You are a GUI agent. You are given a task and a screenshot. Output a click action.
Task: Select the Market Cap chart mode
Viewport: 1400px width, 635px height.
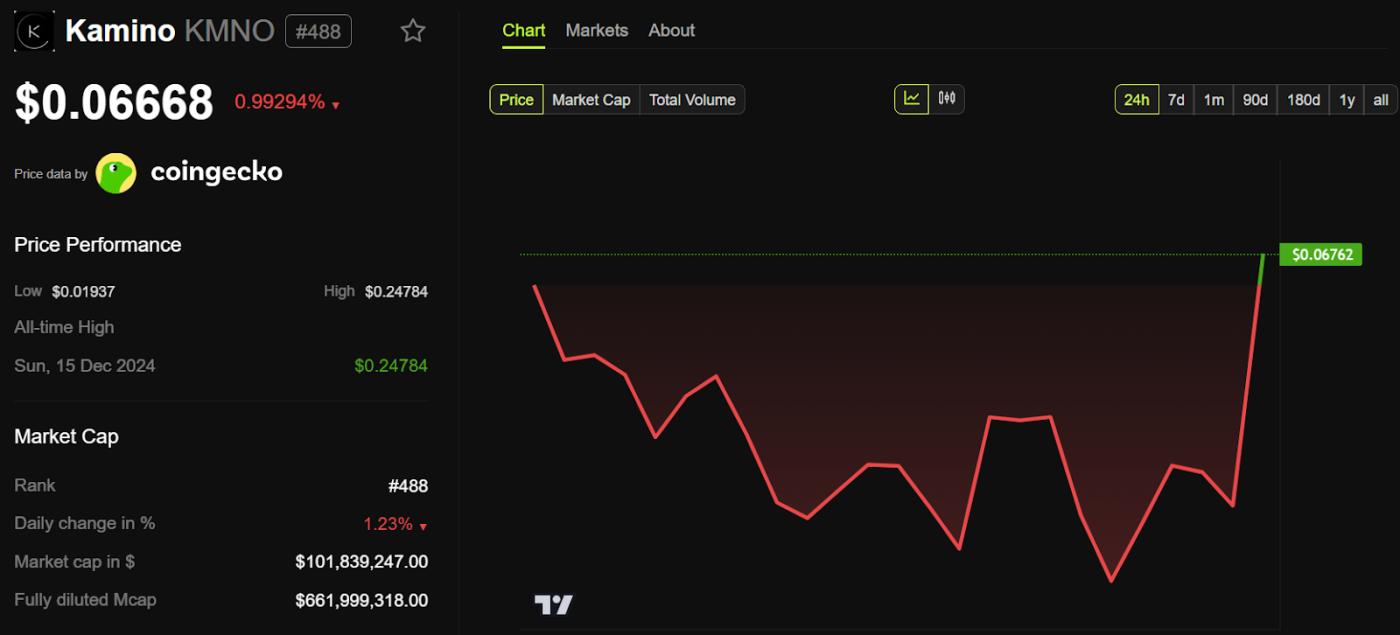tap(591, 99)
